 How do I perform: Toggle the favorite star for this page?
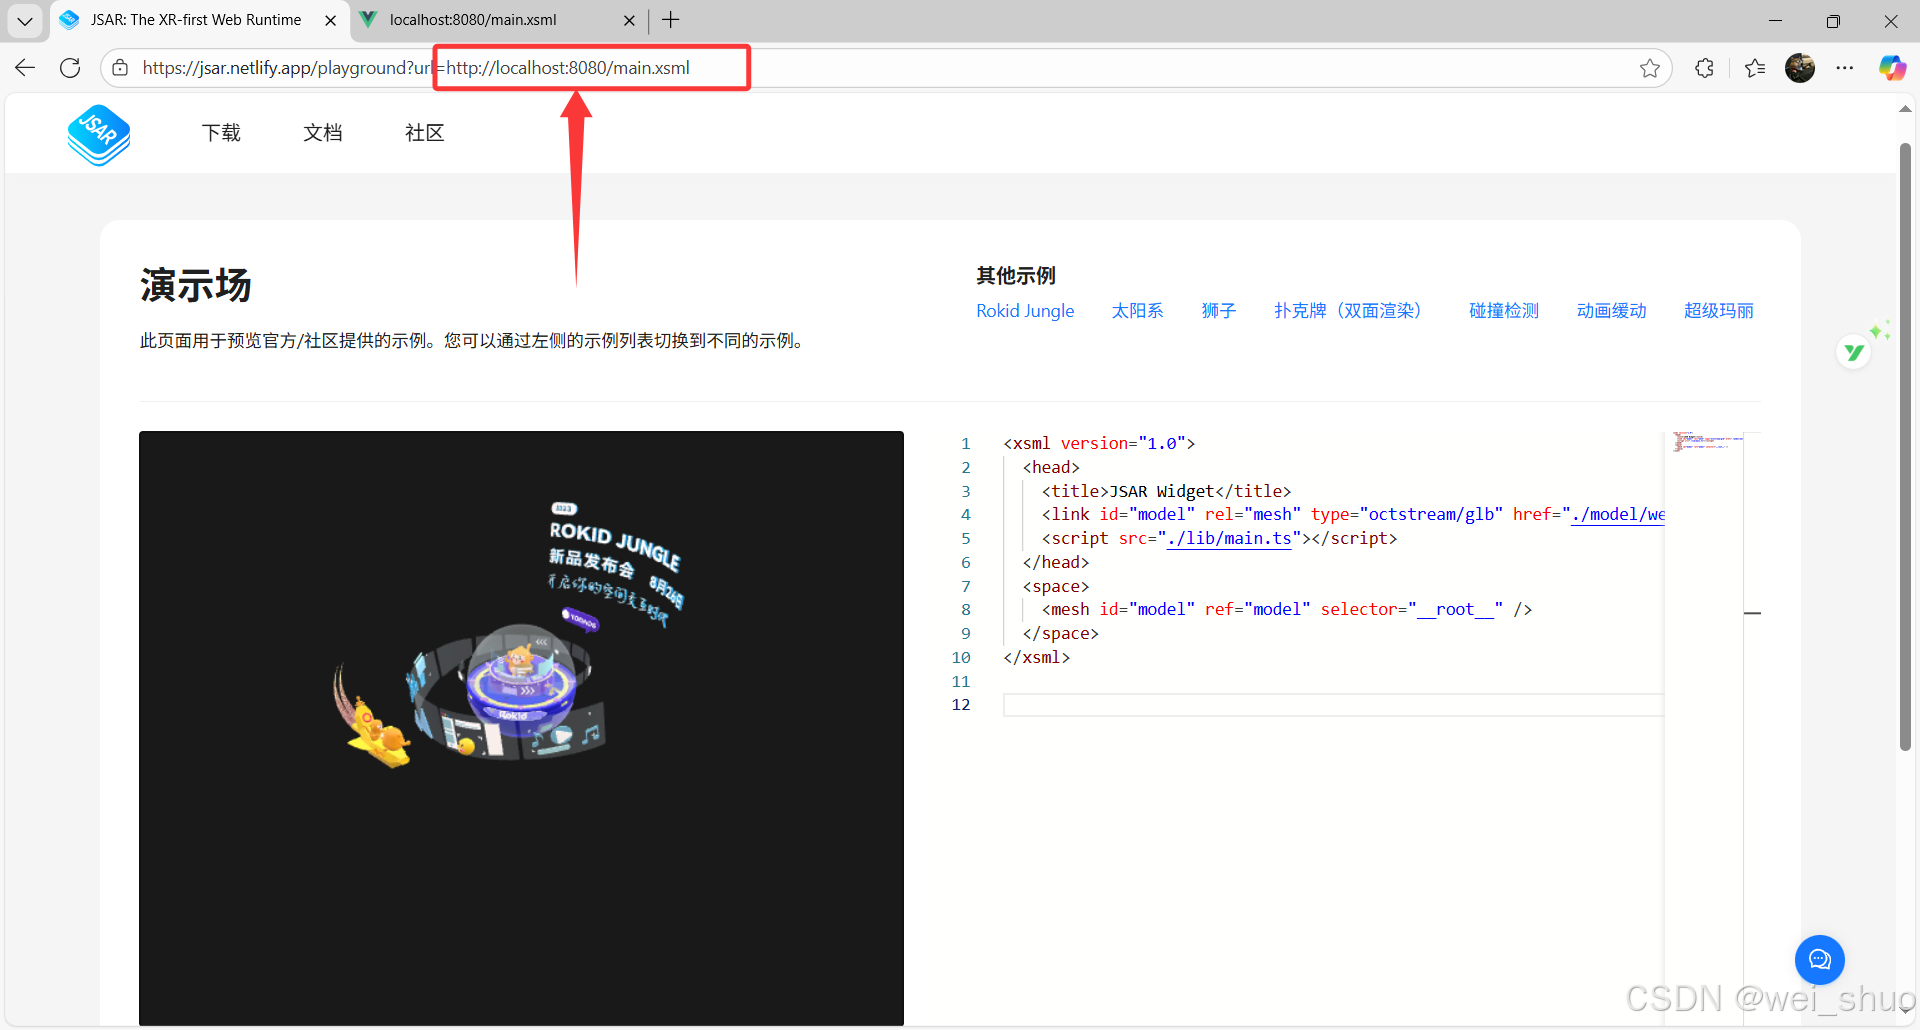point(1651,67)
